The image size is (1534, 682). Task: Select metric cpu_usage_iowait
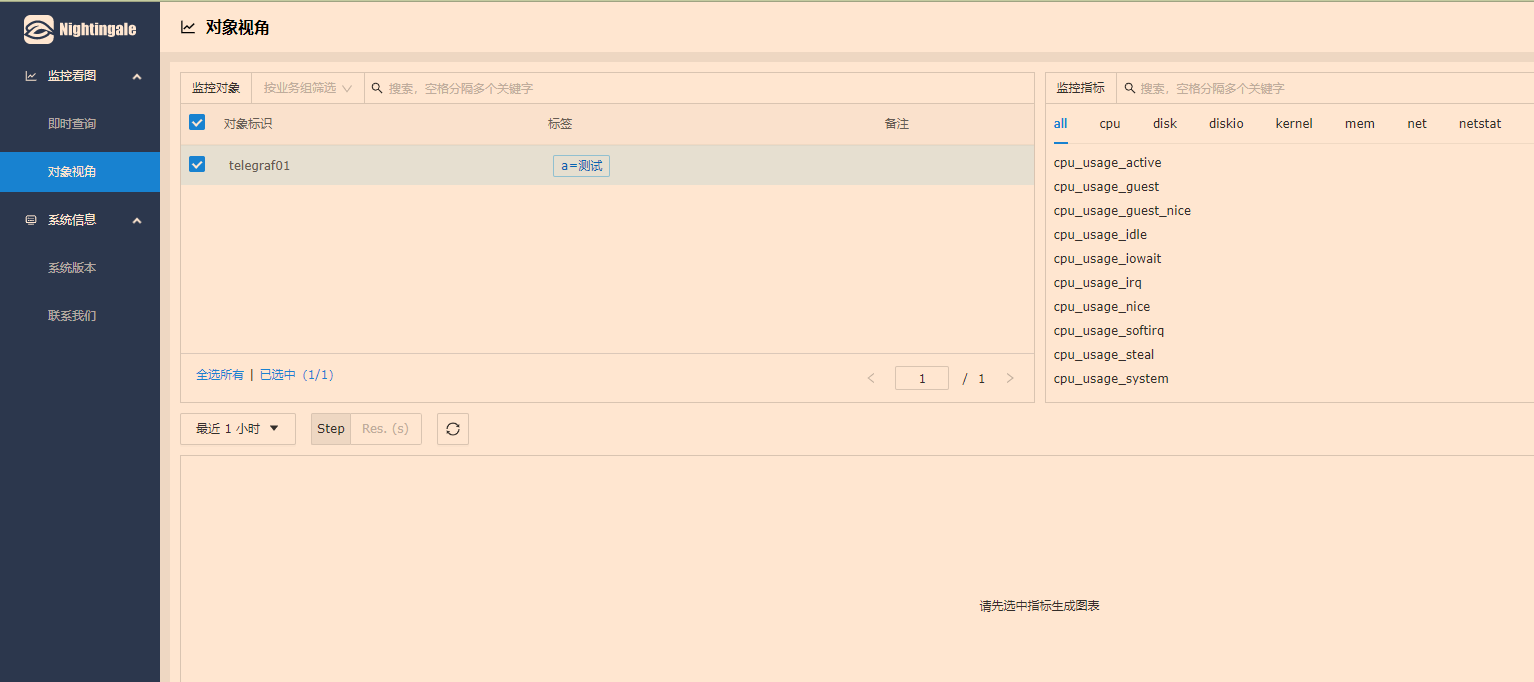[1108, 259]
